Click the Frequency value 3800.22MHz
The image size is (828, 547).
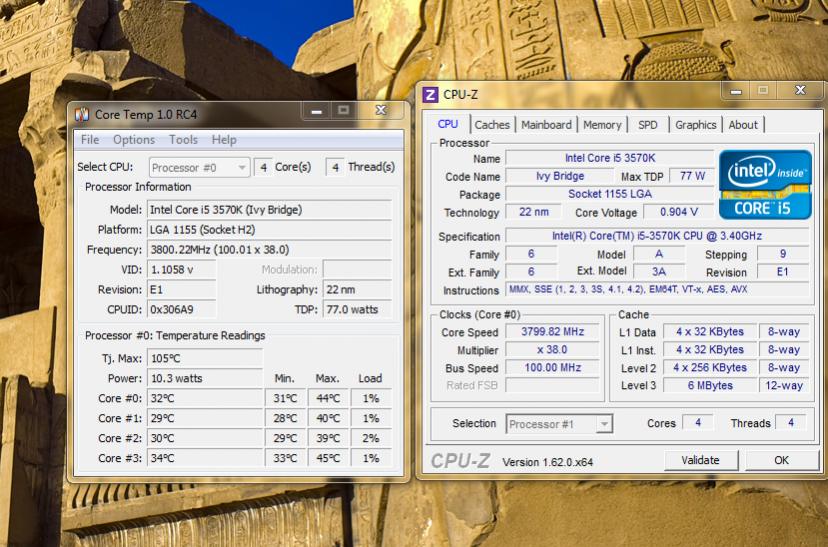point(269,250)
